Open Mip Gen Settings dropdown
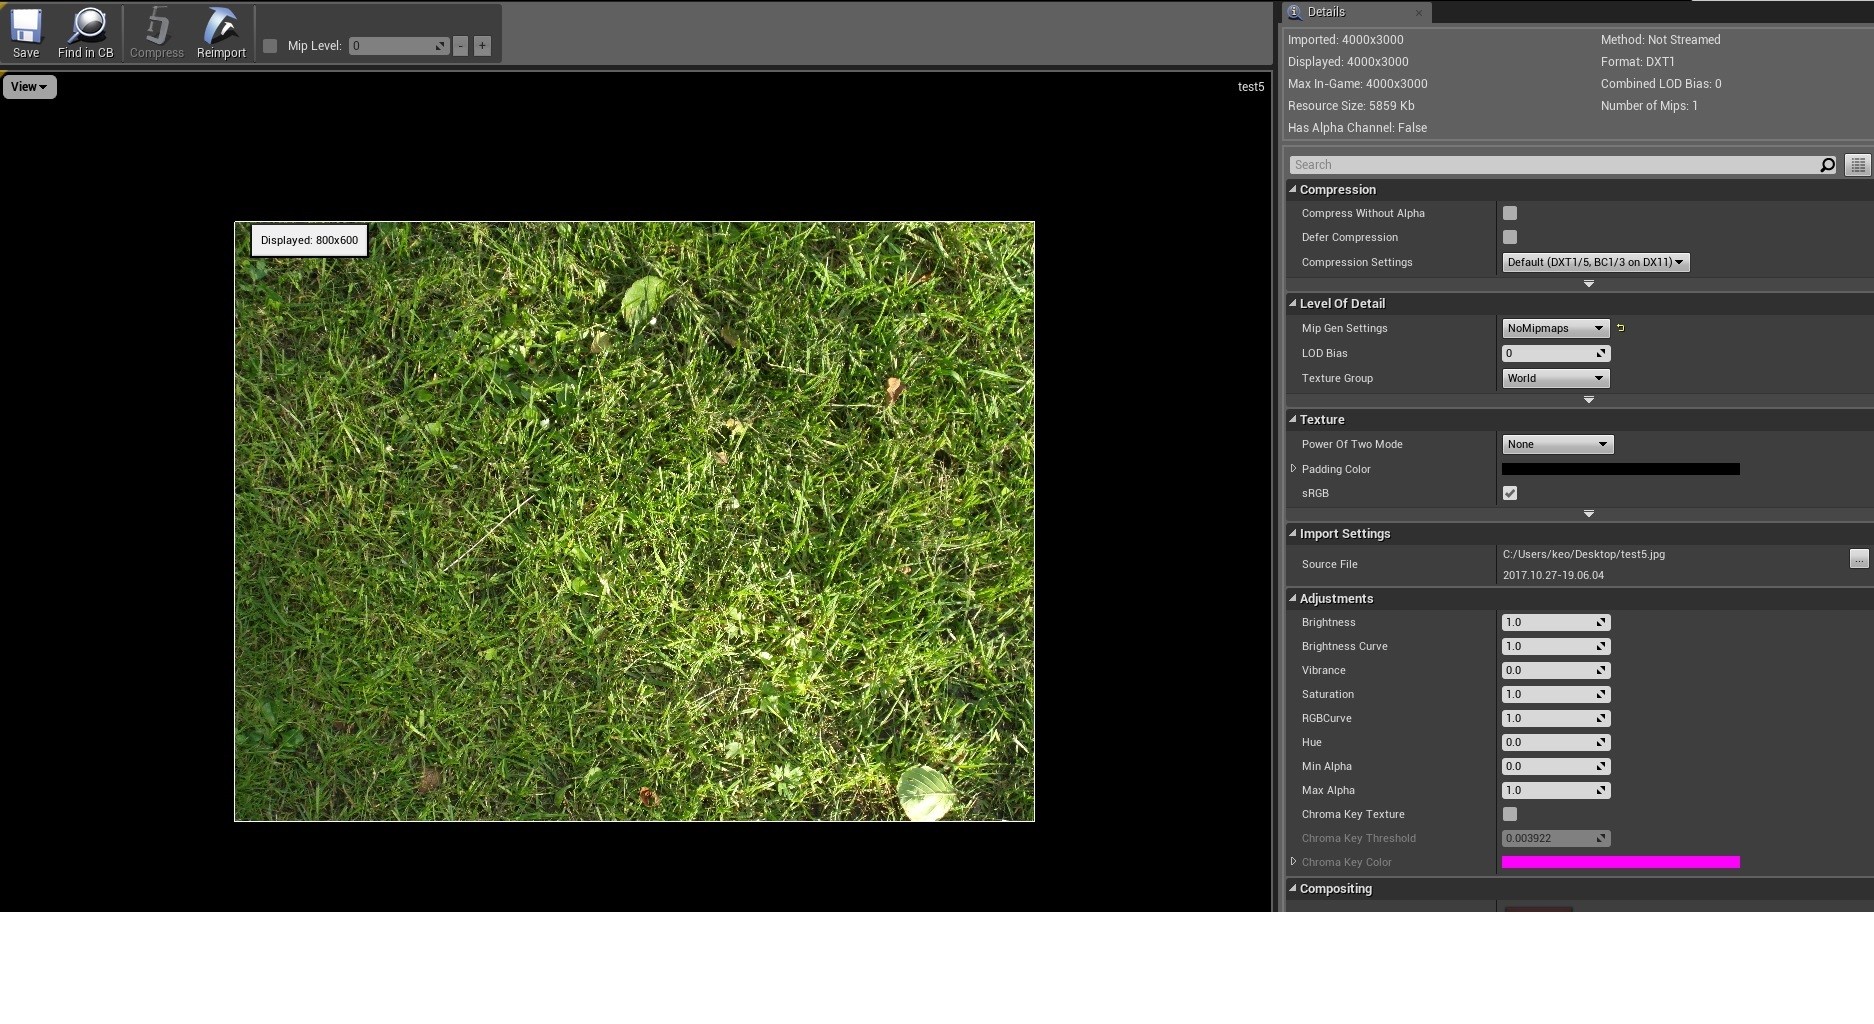The width and height of the screenshot is (1874, 1024). 1555,328
